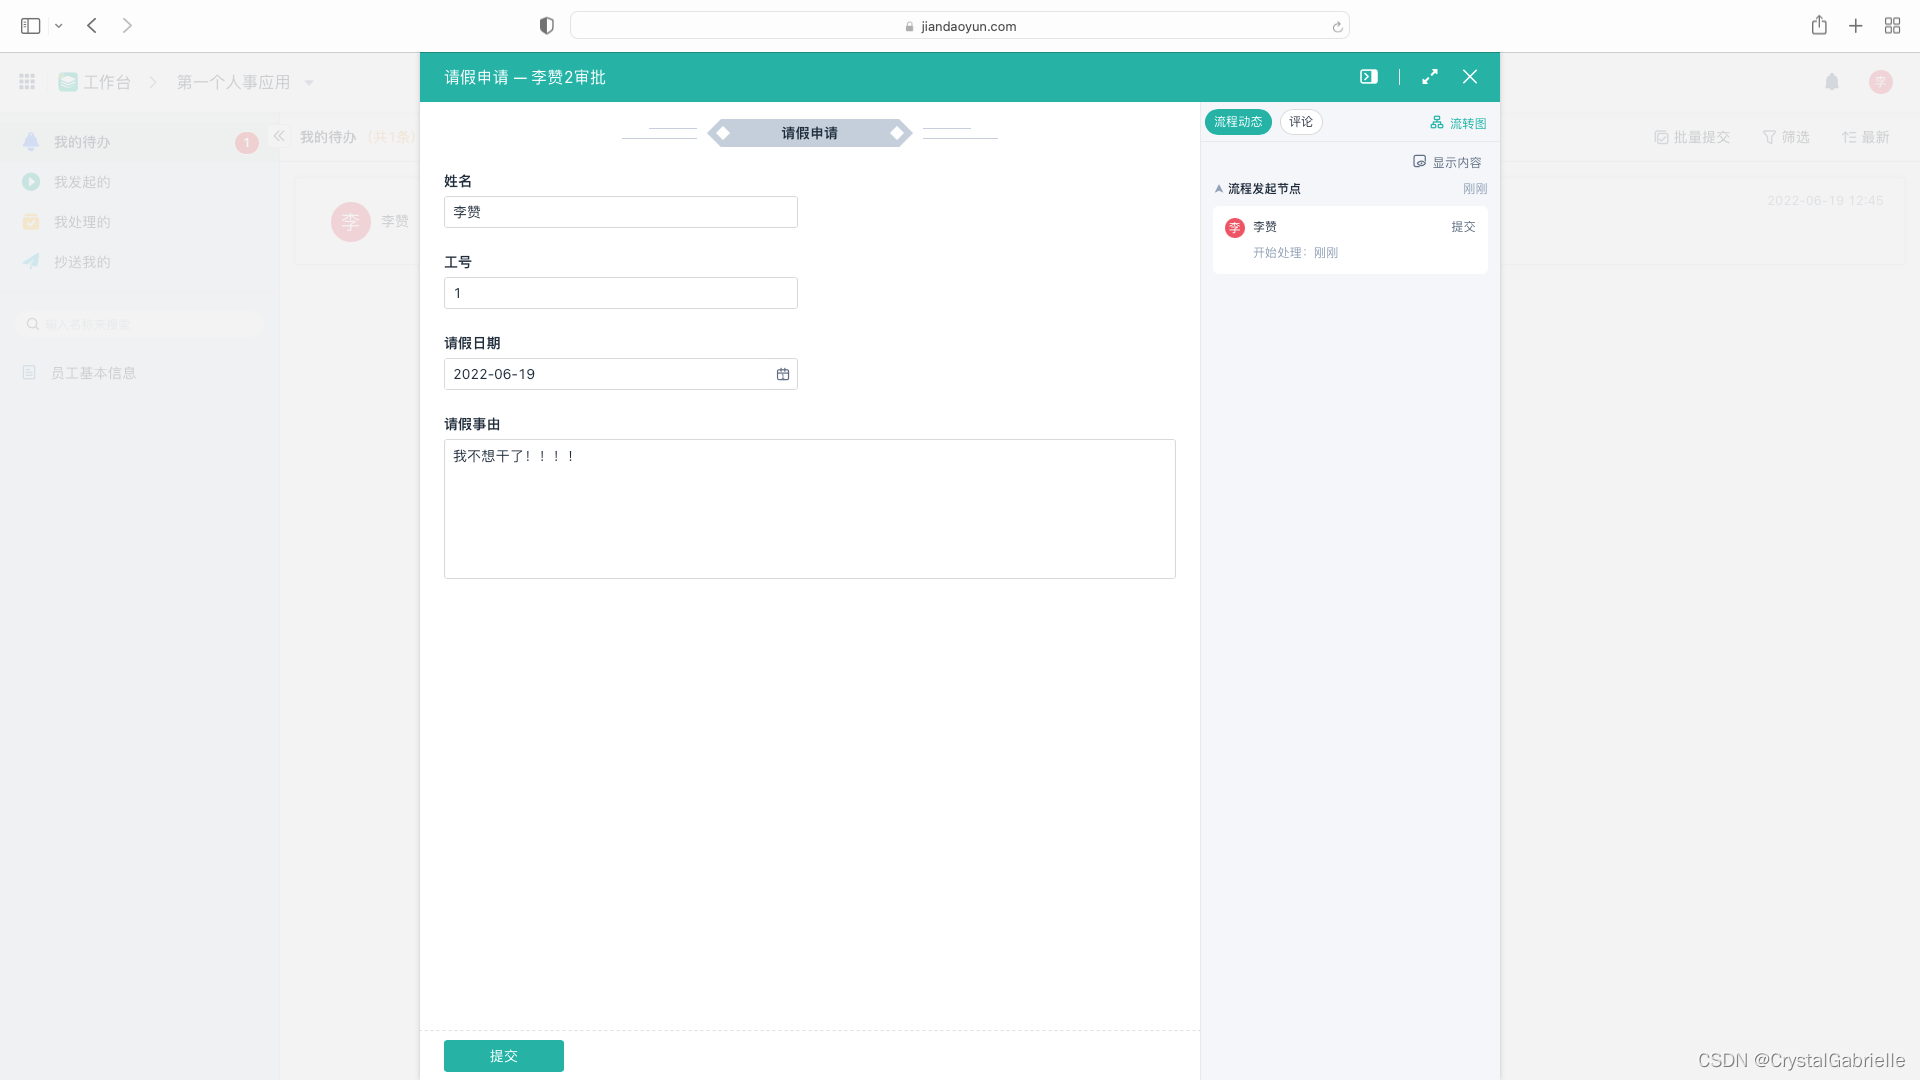
Task: Open the apps grid icon
Action: pyautogui.click(x=27, y=82)
